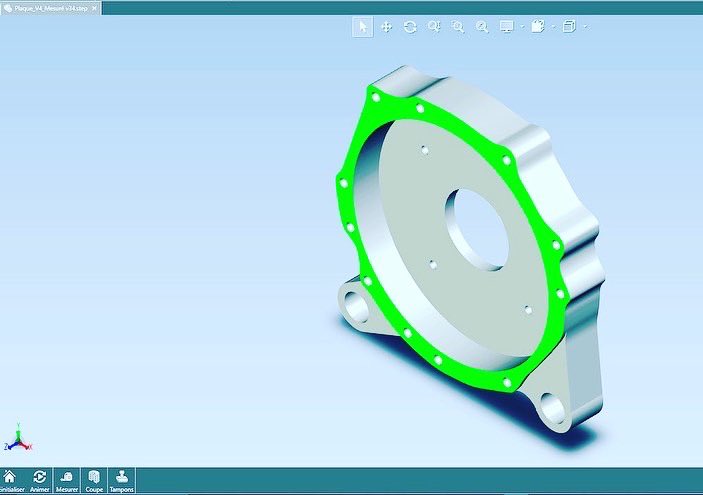
Task: Start rotation with the Animer button
Action: click(x=39, y=481)
